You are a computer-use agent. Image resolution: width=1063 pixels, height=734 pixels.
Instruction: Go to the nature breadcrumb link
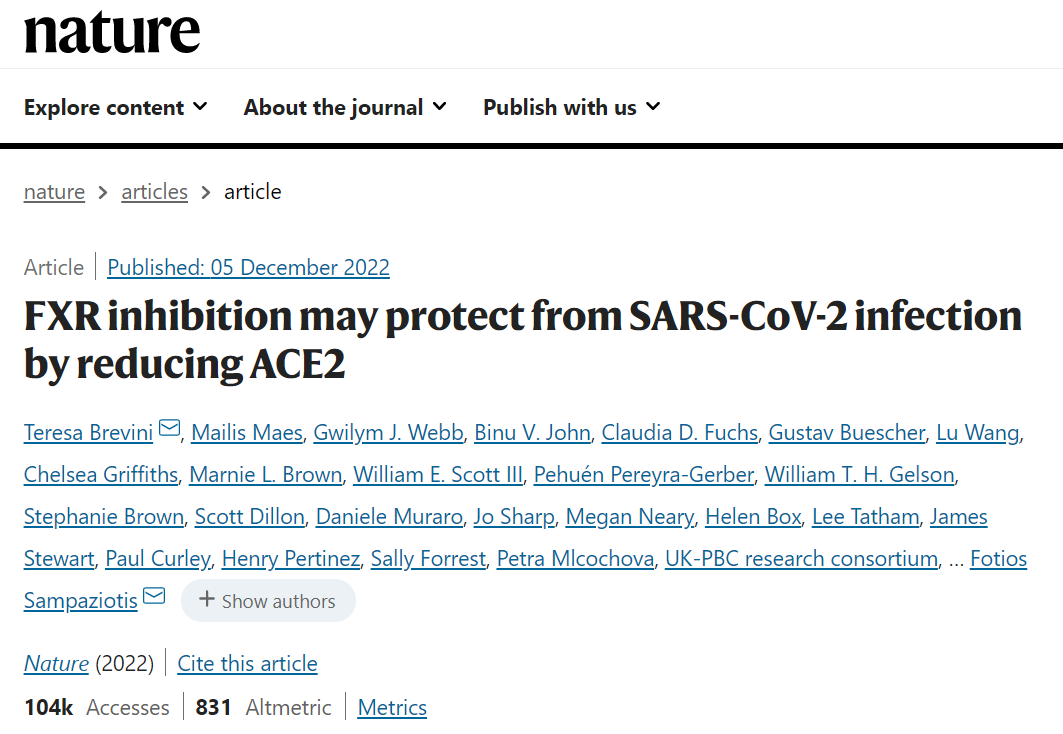click(54, 192)
